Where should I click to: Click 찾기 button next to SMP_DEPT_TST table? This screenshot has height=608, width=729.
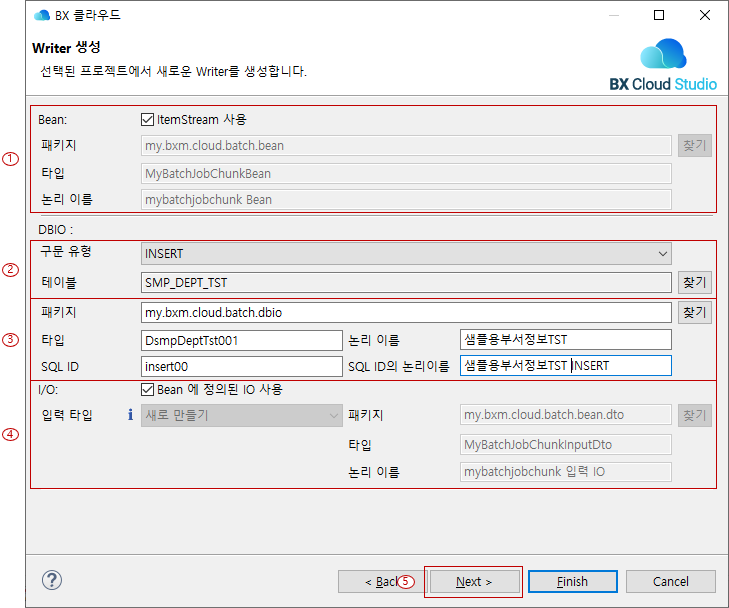pos(695,283)
